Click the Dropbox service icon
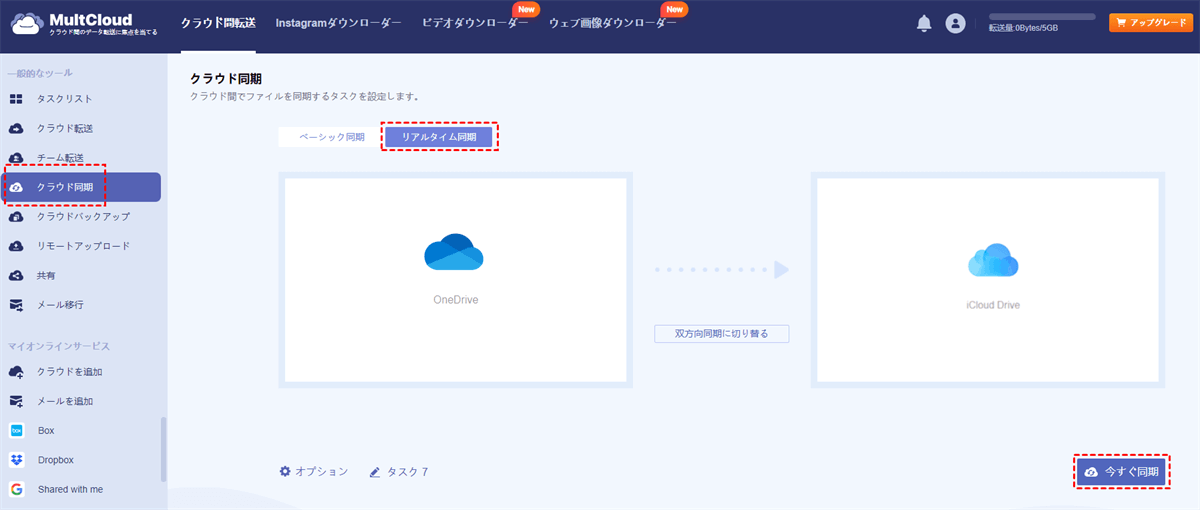1200x510 pixels. coord(16,460)
